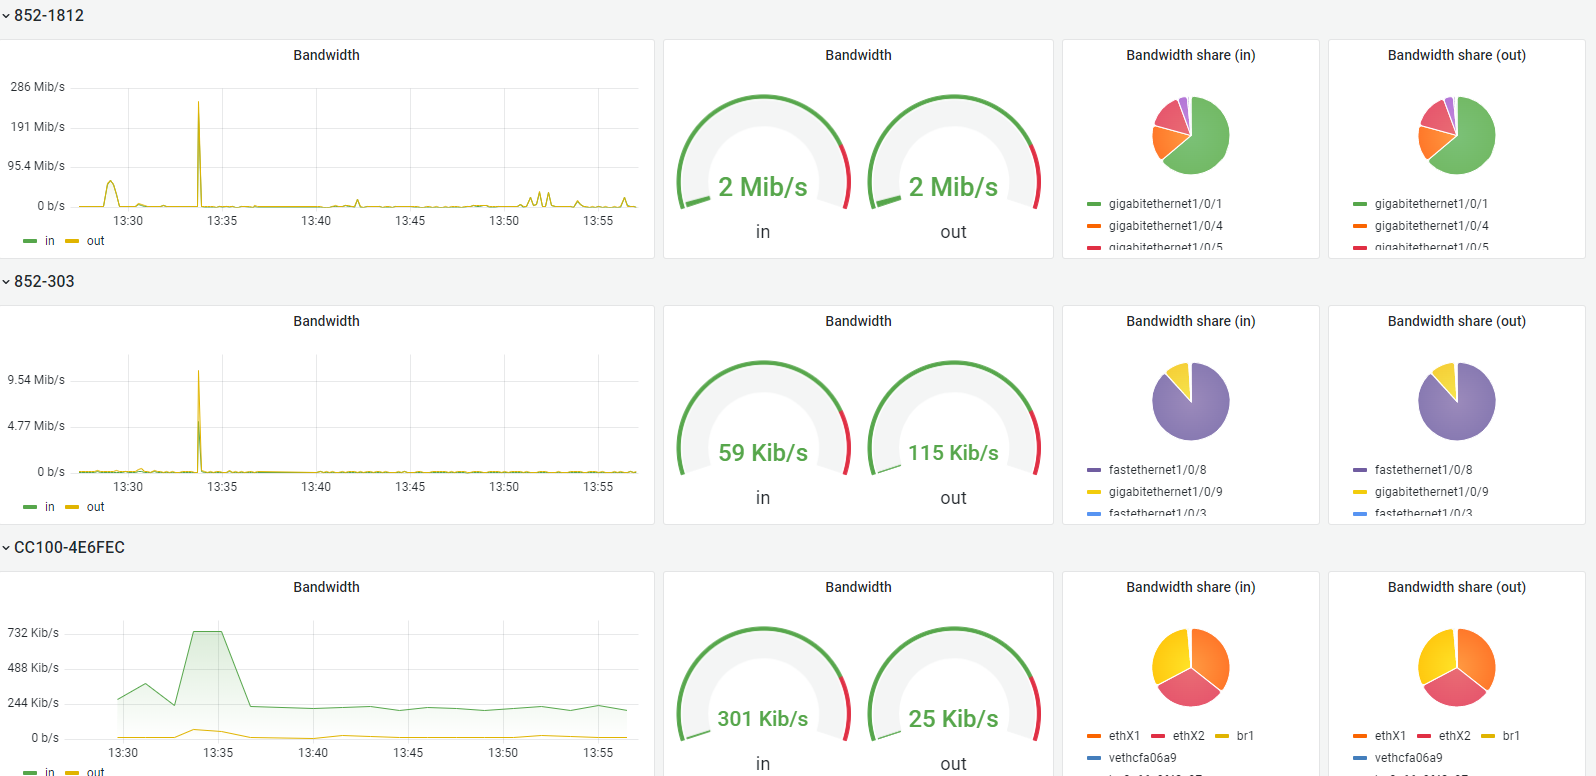Viewport: 1596px width, 776px height.
Task: Open the 852-303 Bandwidth share (out) panel title
Action: tap(1456, 321)
